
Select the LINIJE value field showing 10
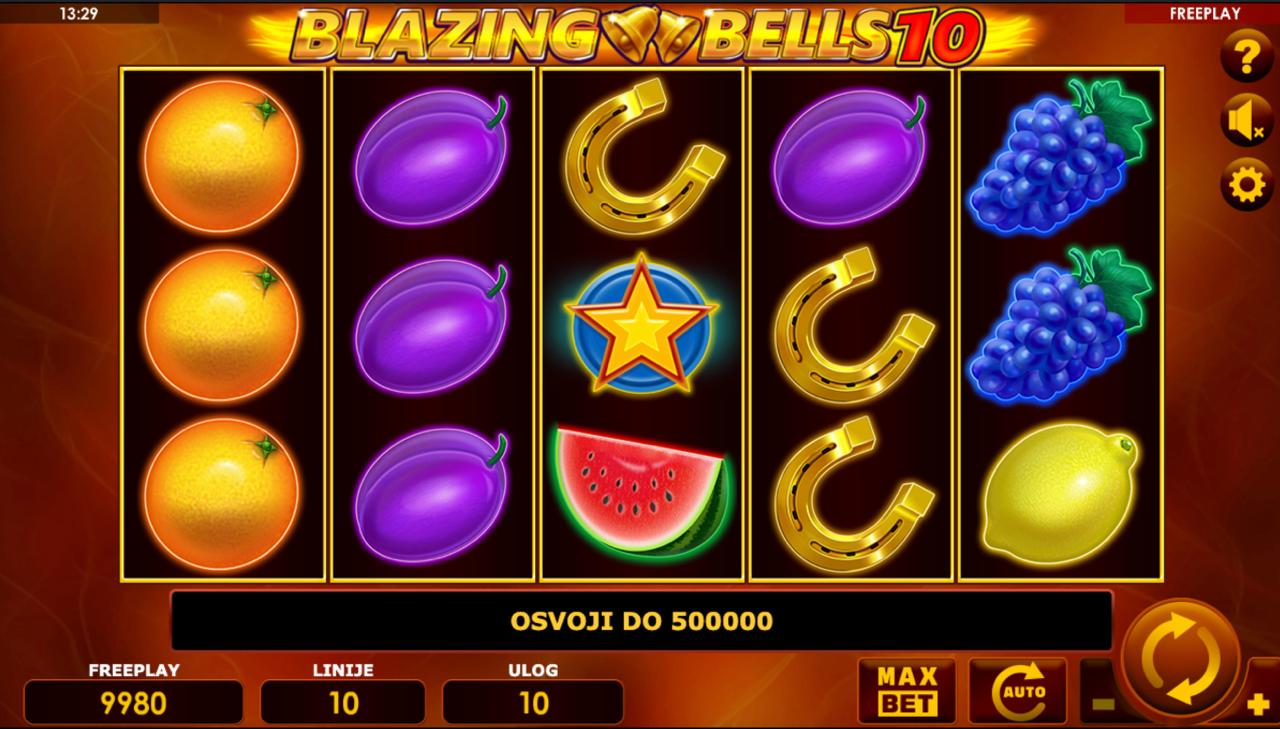click(x=343, y=702)
